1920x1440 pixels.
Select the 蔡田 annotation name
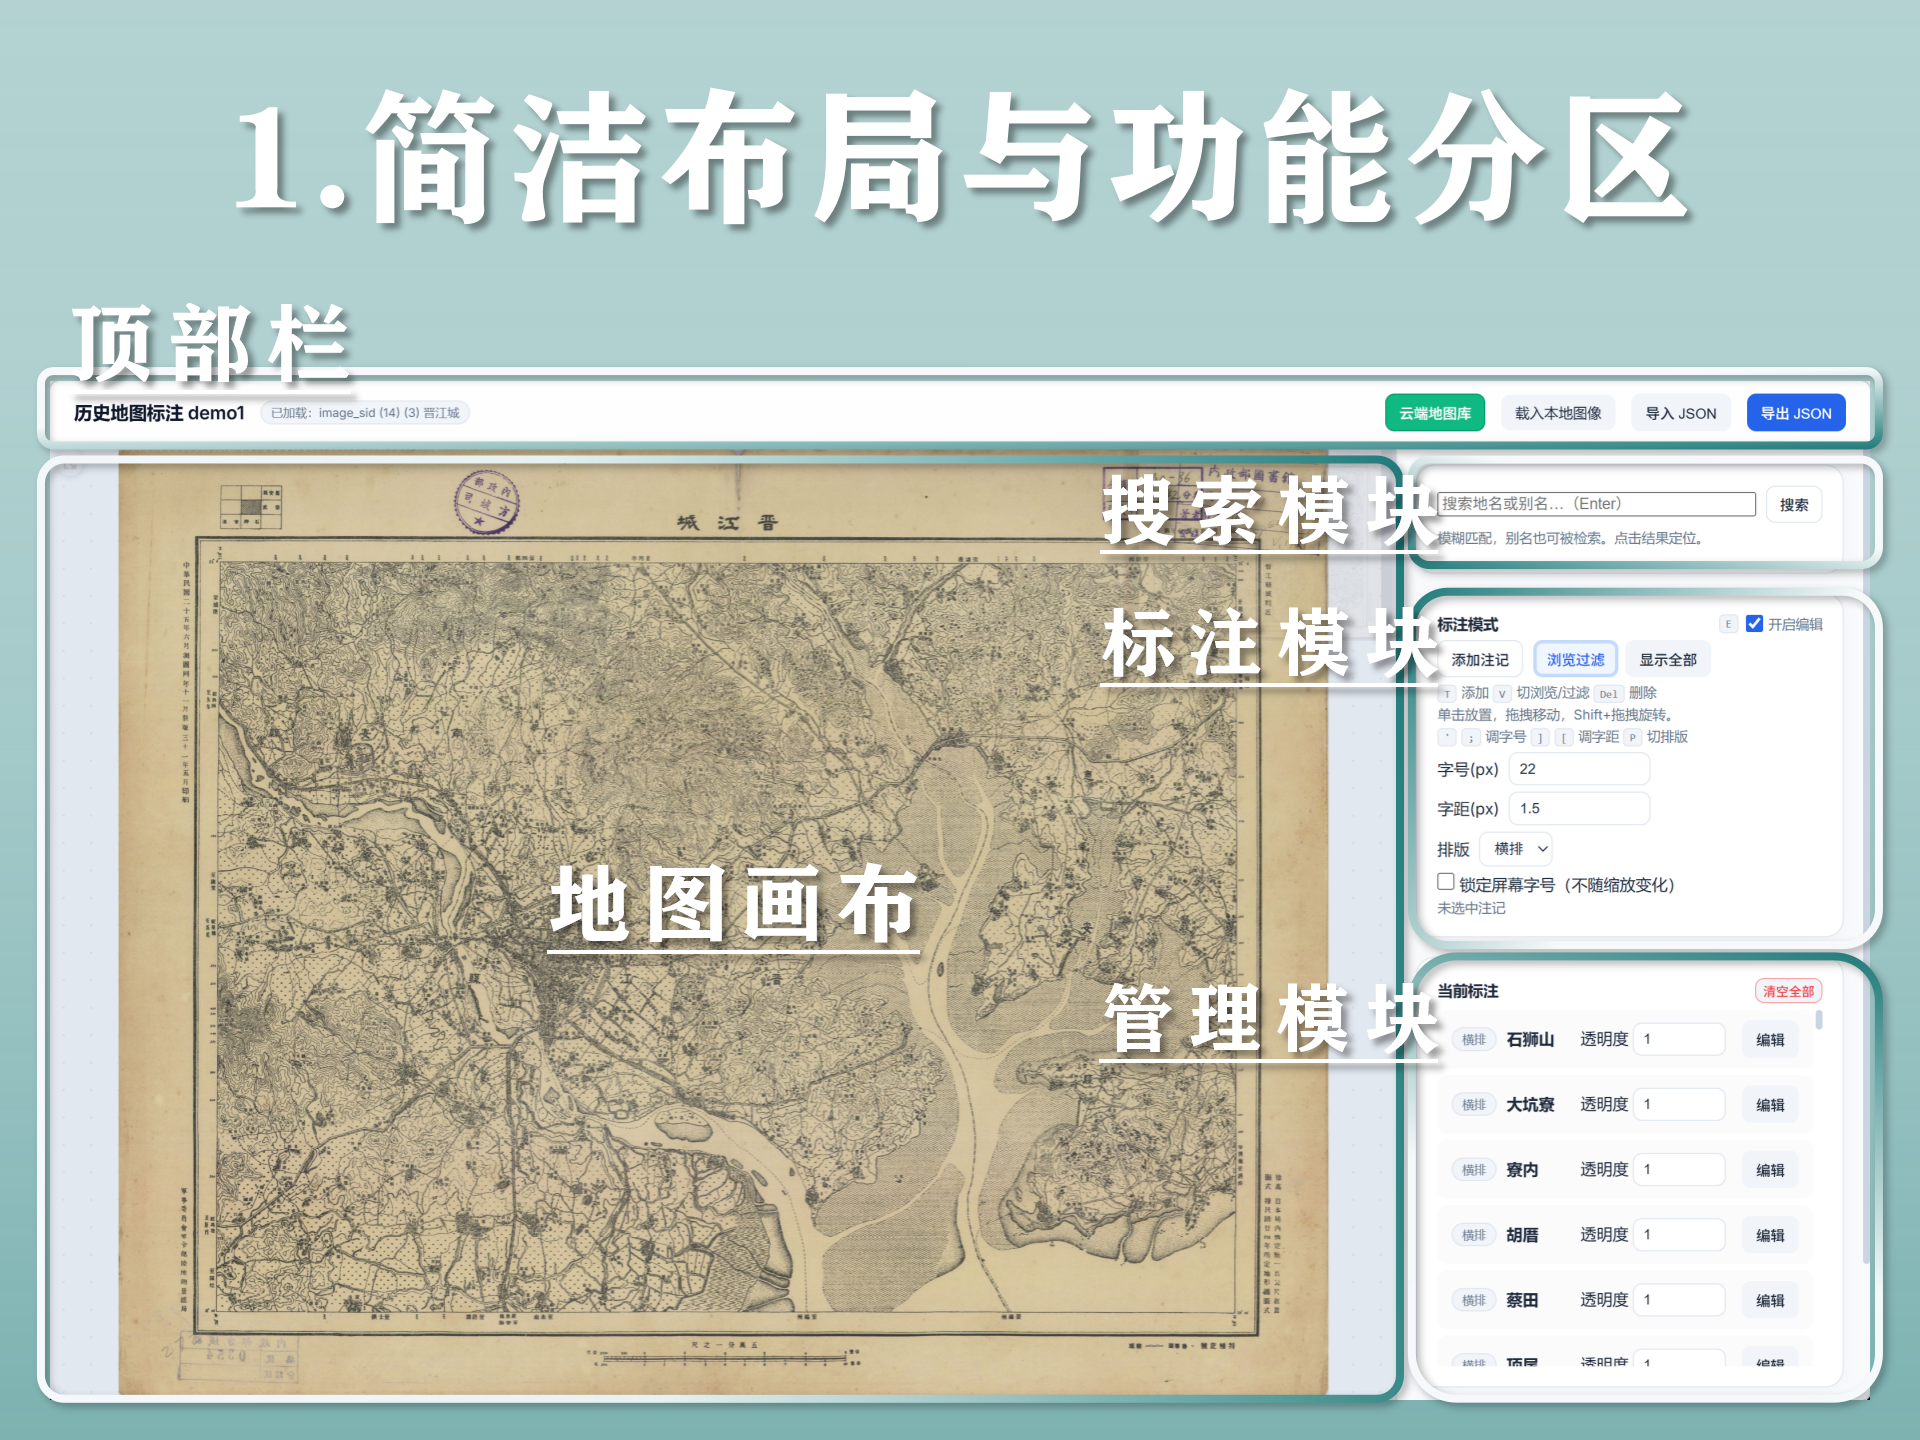1522,1301
